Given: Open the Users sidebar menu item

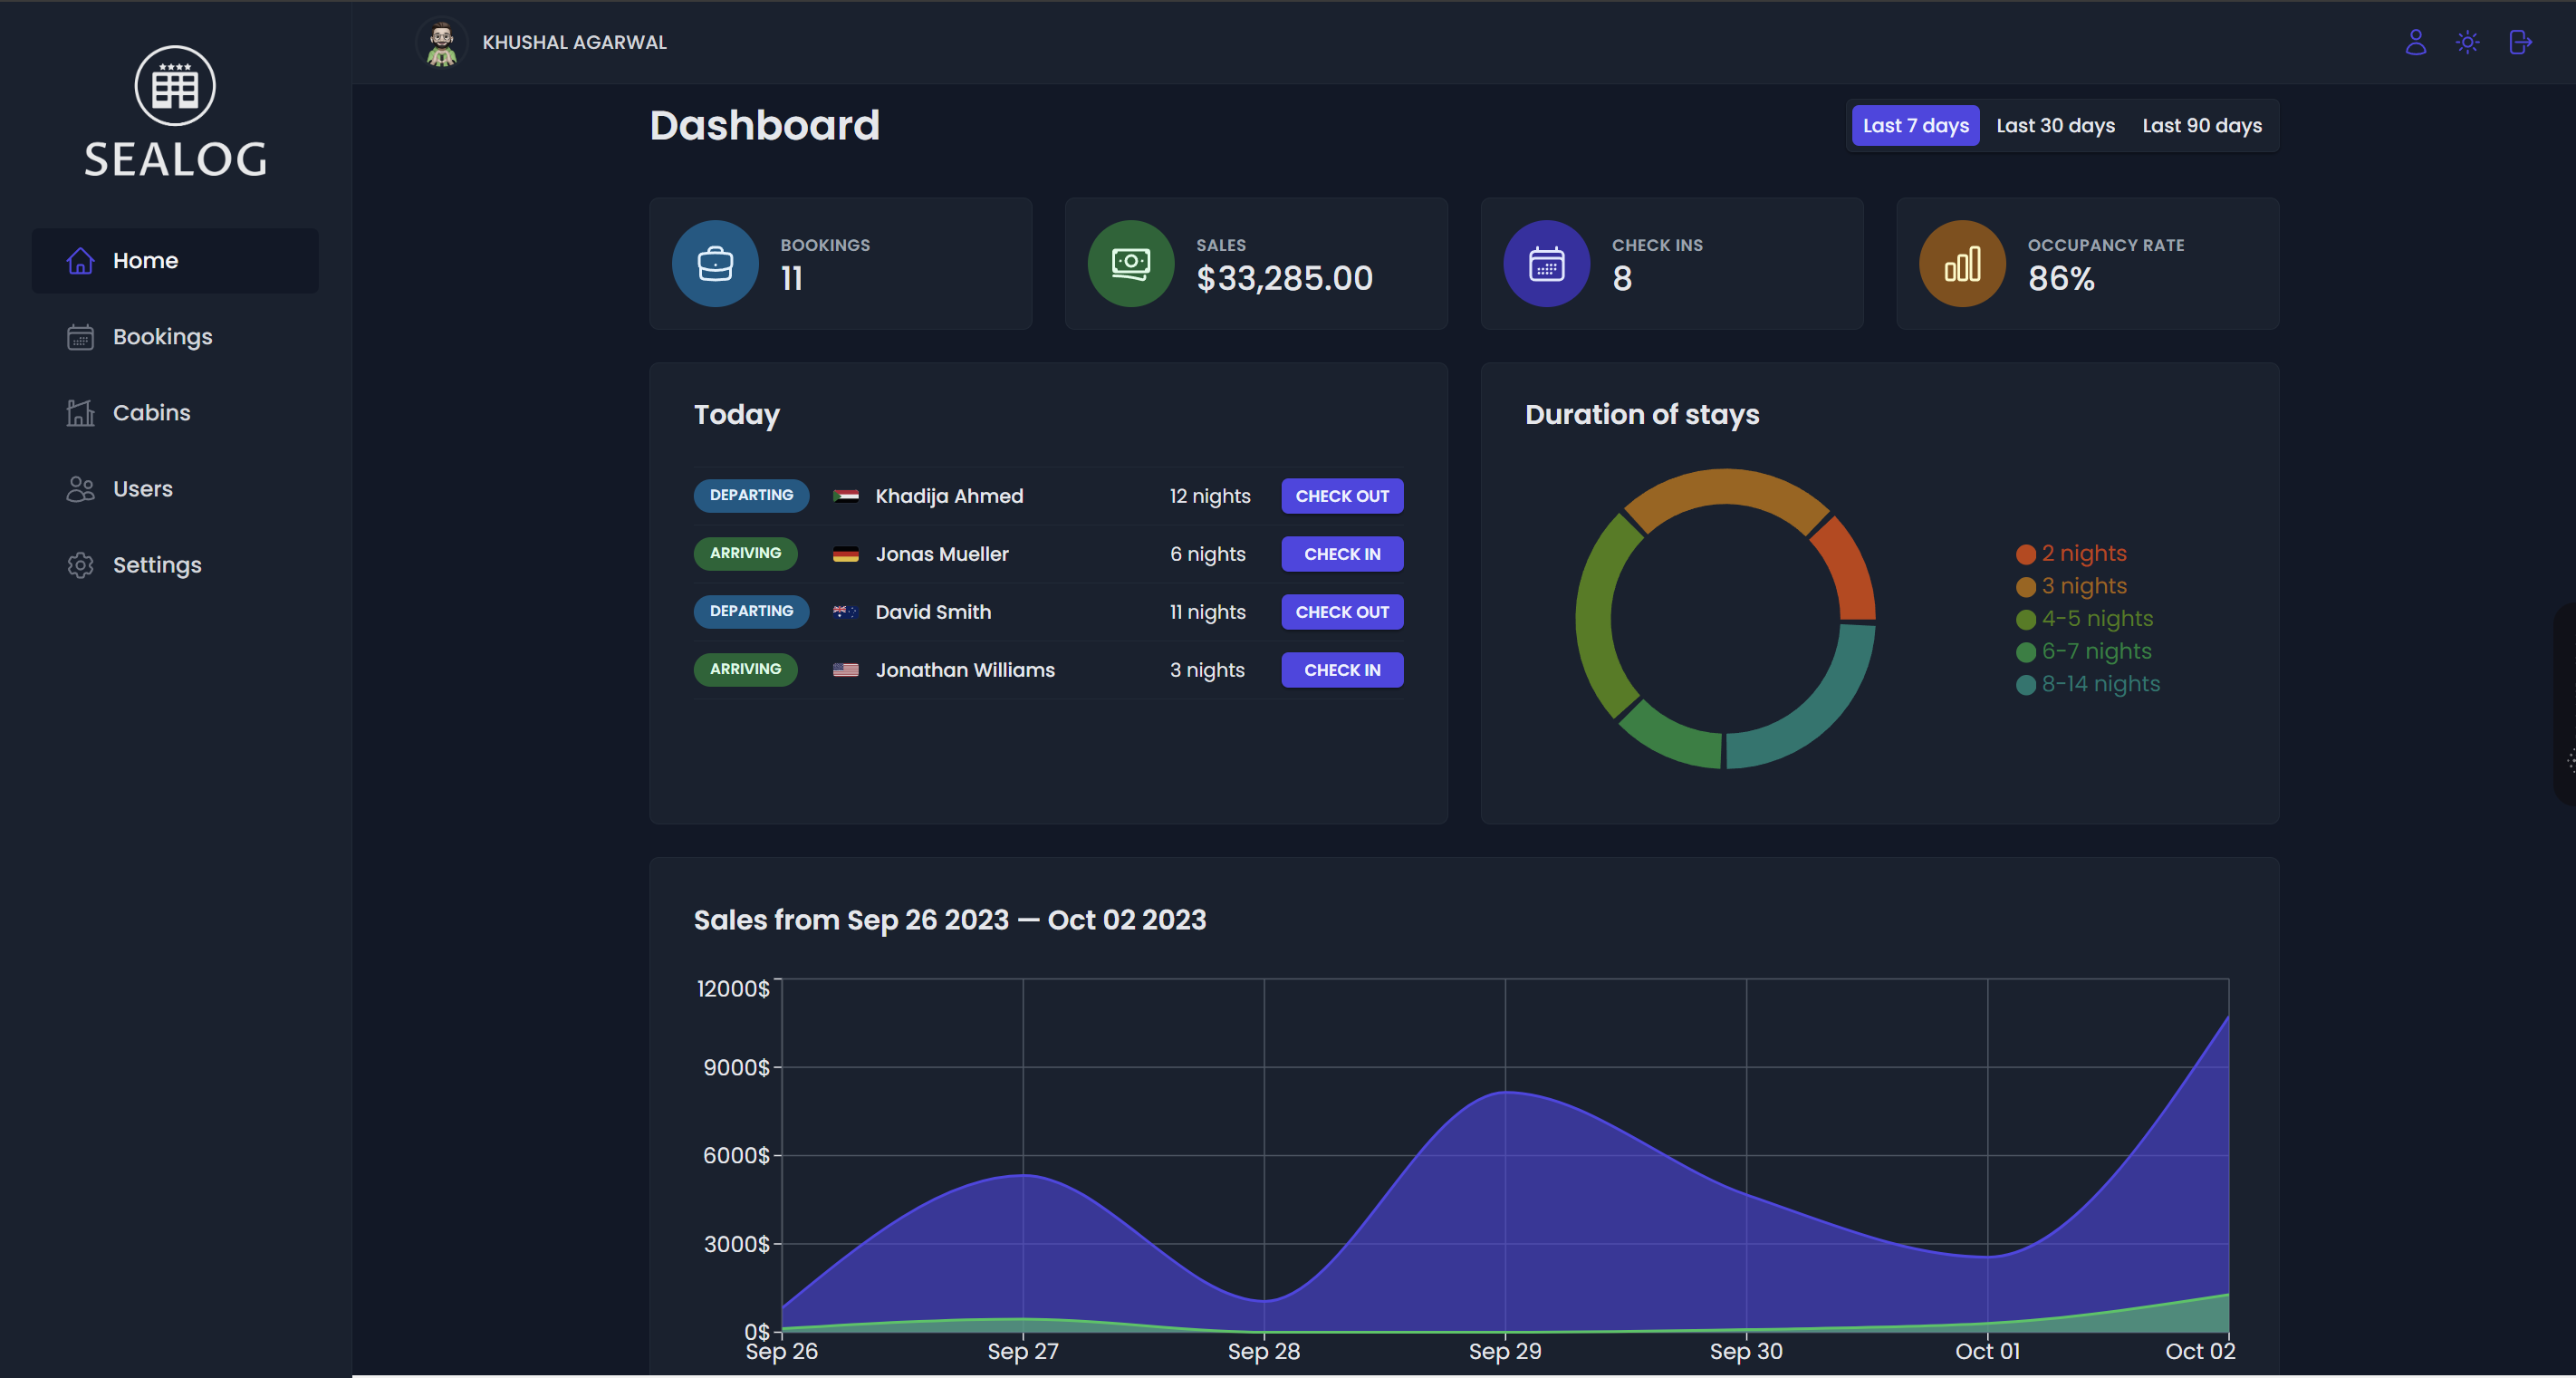Looking at the screenshot, I should point(143,489).
